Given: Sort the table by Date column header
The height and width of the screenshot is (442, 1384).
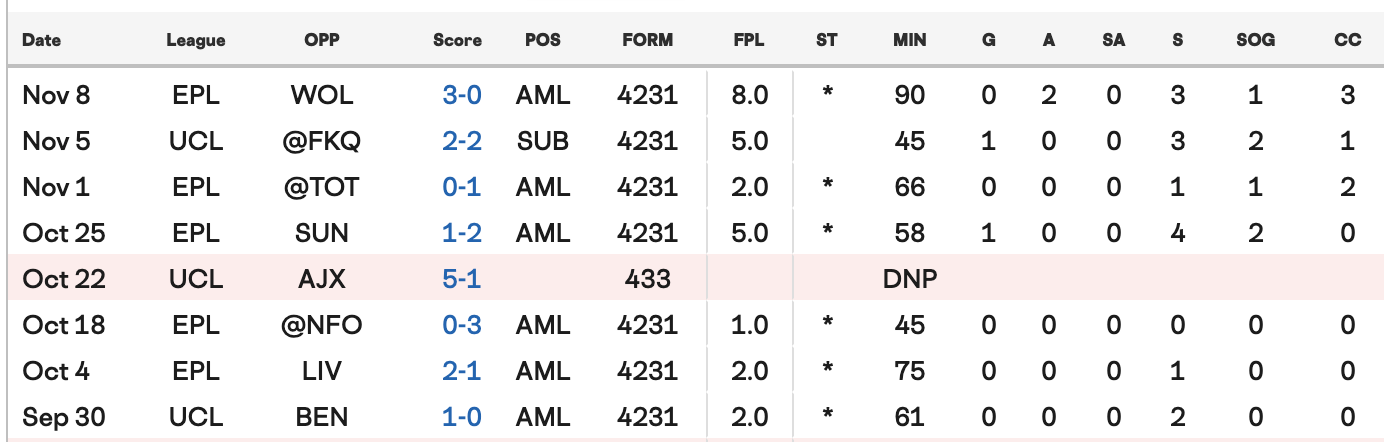Looking at the screenshot, I should [41, 41].
